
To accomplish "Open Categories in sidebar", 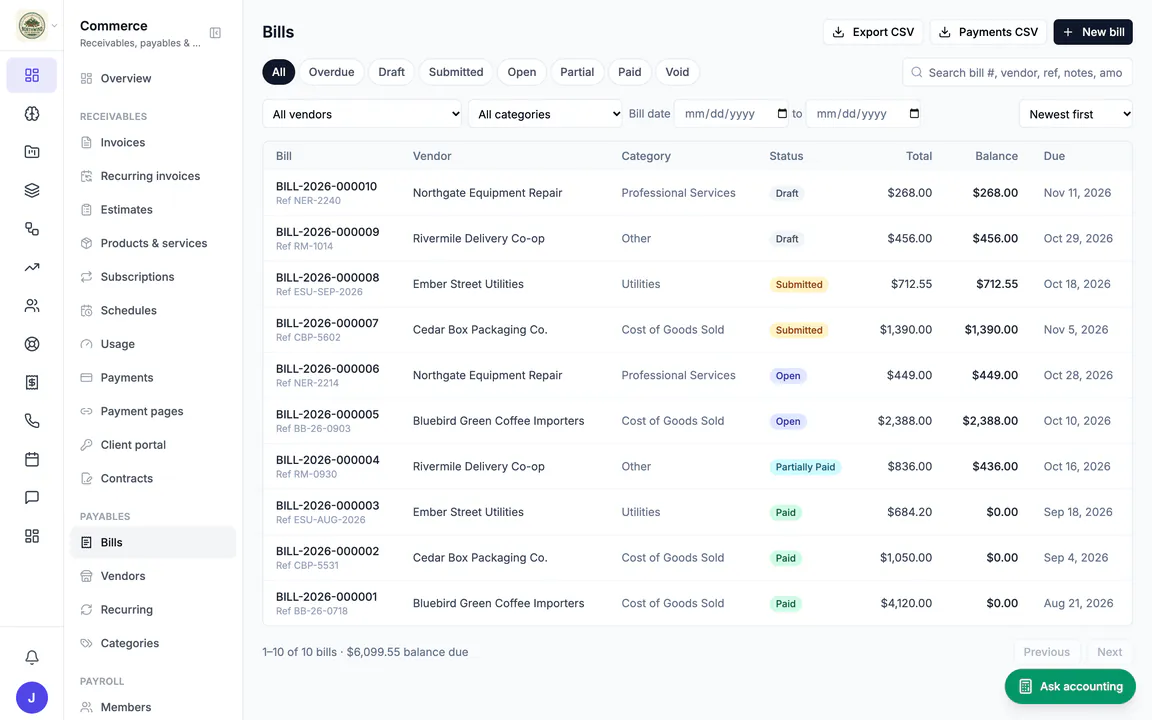I will click(x=153, y=644).
